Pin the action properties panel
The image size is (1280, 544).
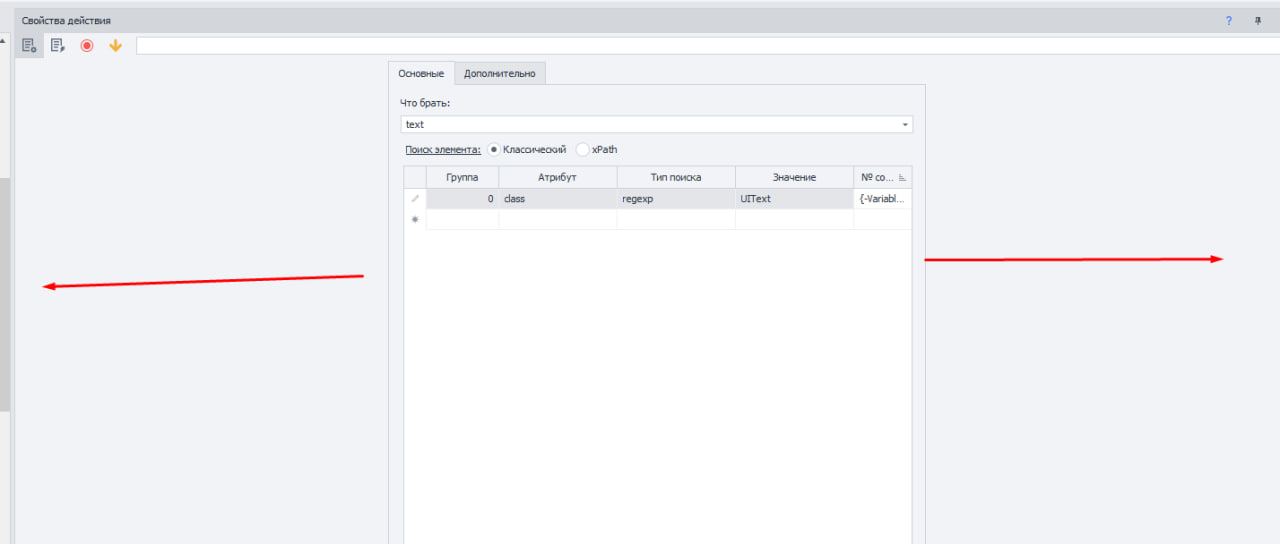pos(1258,20)
